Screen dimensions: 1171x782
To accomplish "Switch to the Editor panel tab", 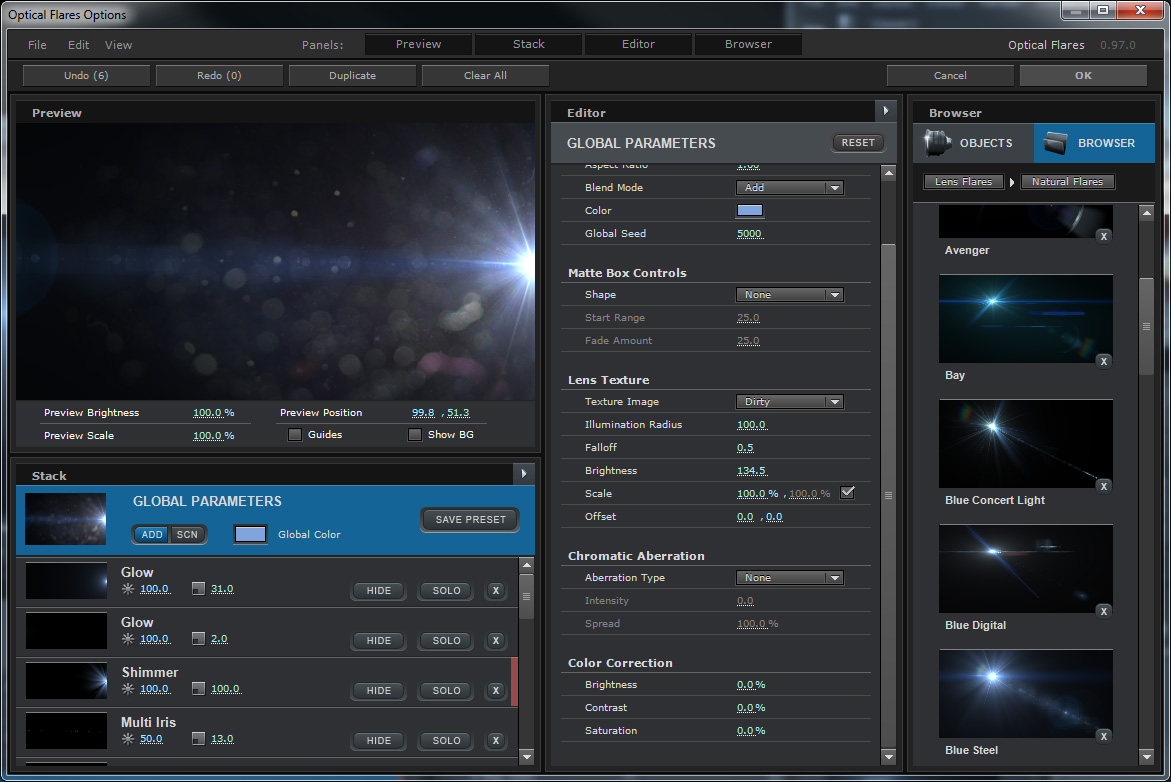I will pyautogui.click(x=637, y=44).
